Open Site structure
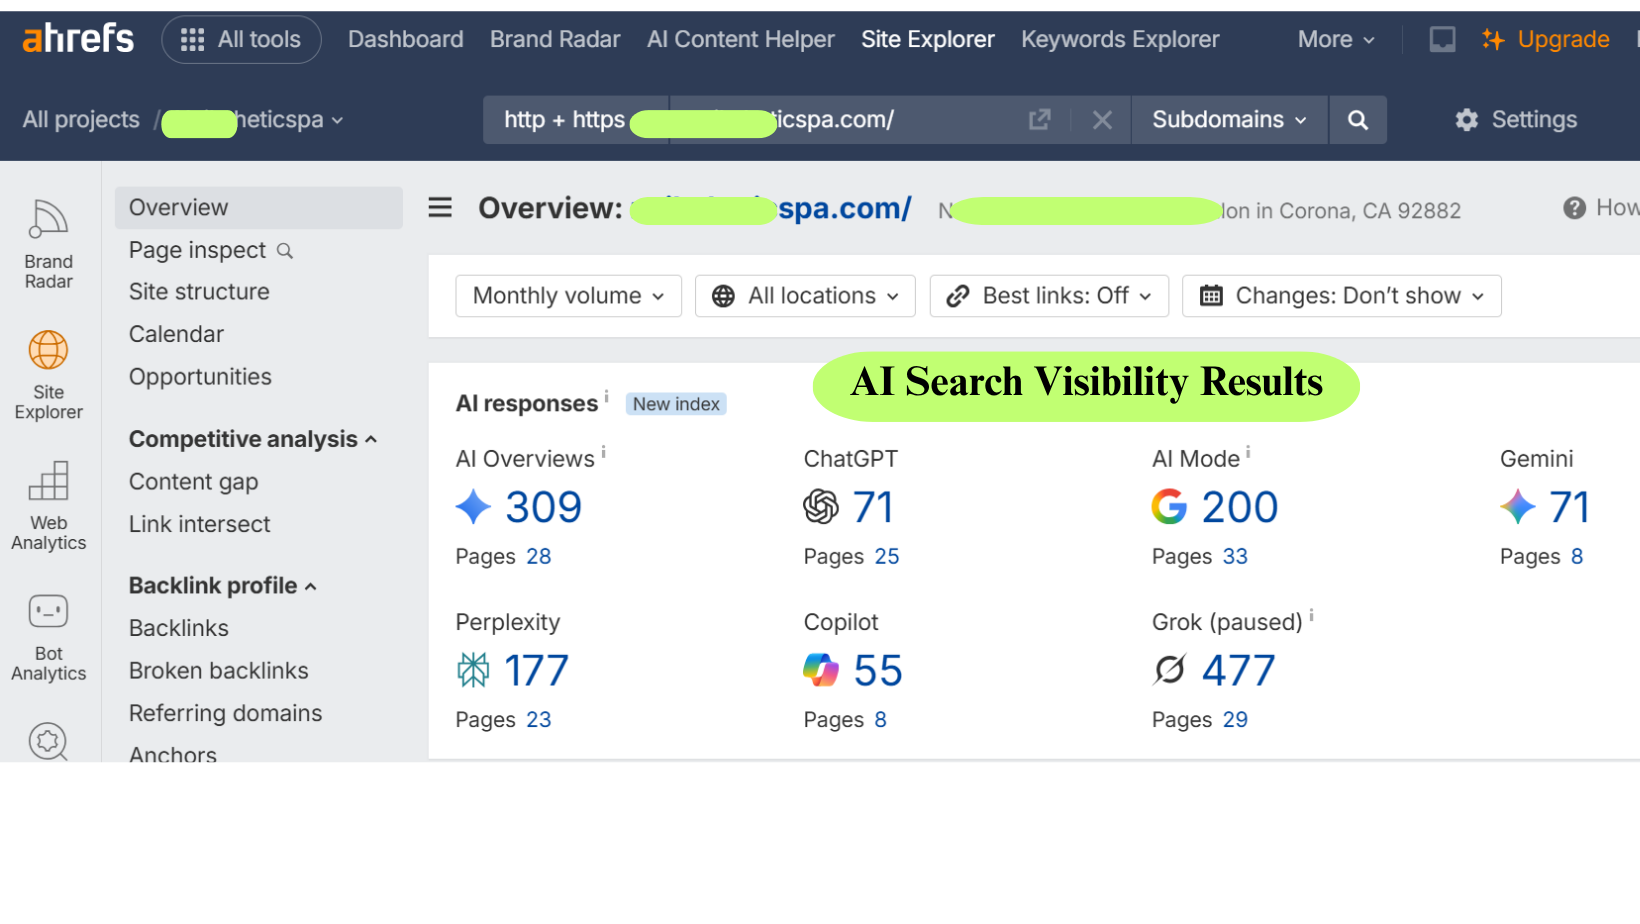 pos(199,292)
